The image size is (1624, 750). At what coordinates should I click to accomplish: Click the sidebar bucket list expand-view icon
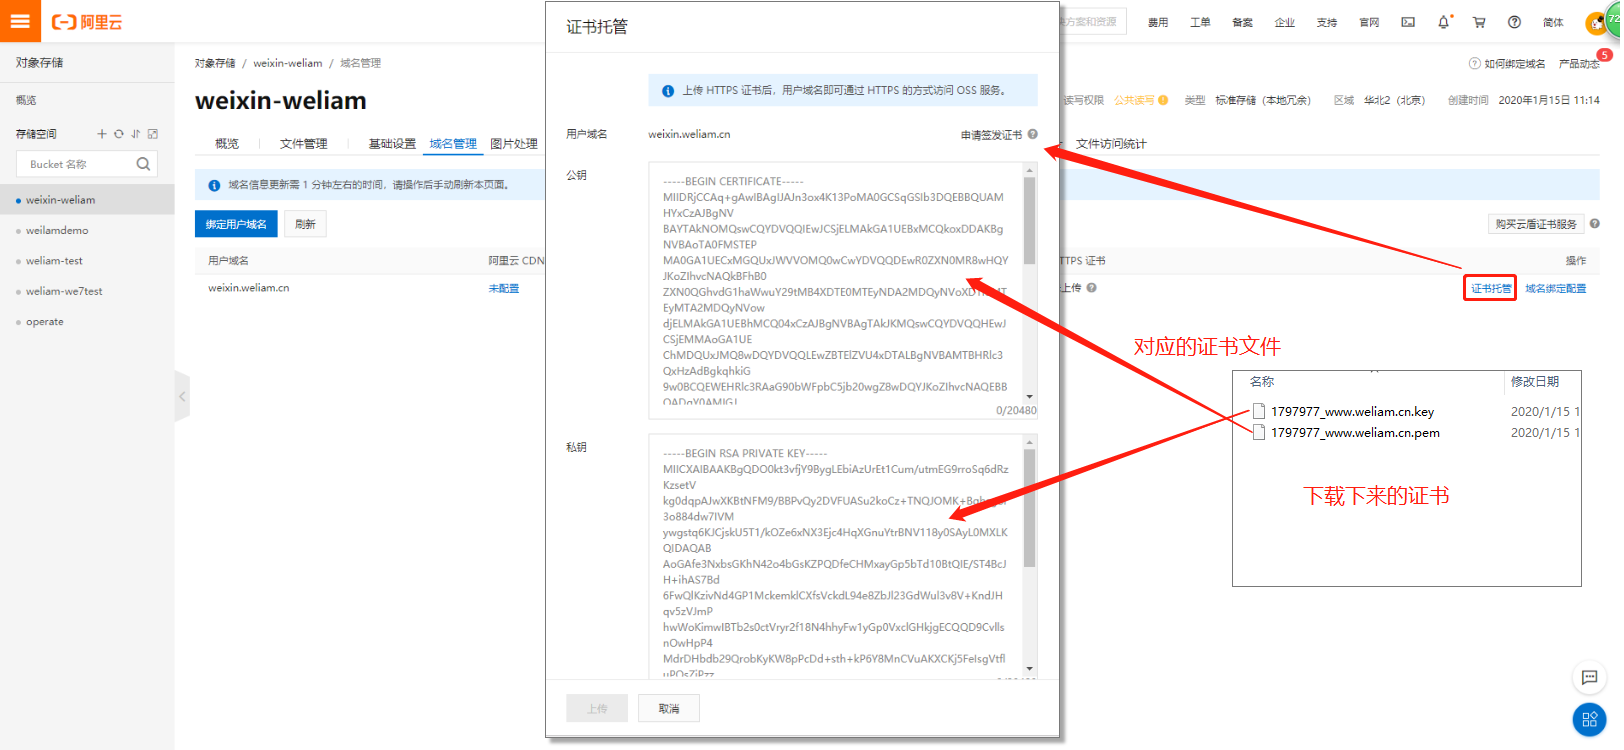click(x=153, y=134)
